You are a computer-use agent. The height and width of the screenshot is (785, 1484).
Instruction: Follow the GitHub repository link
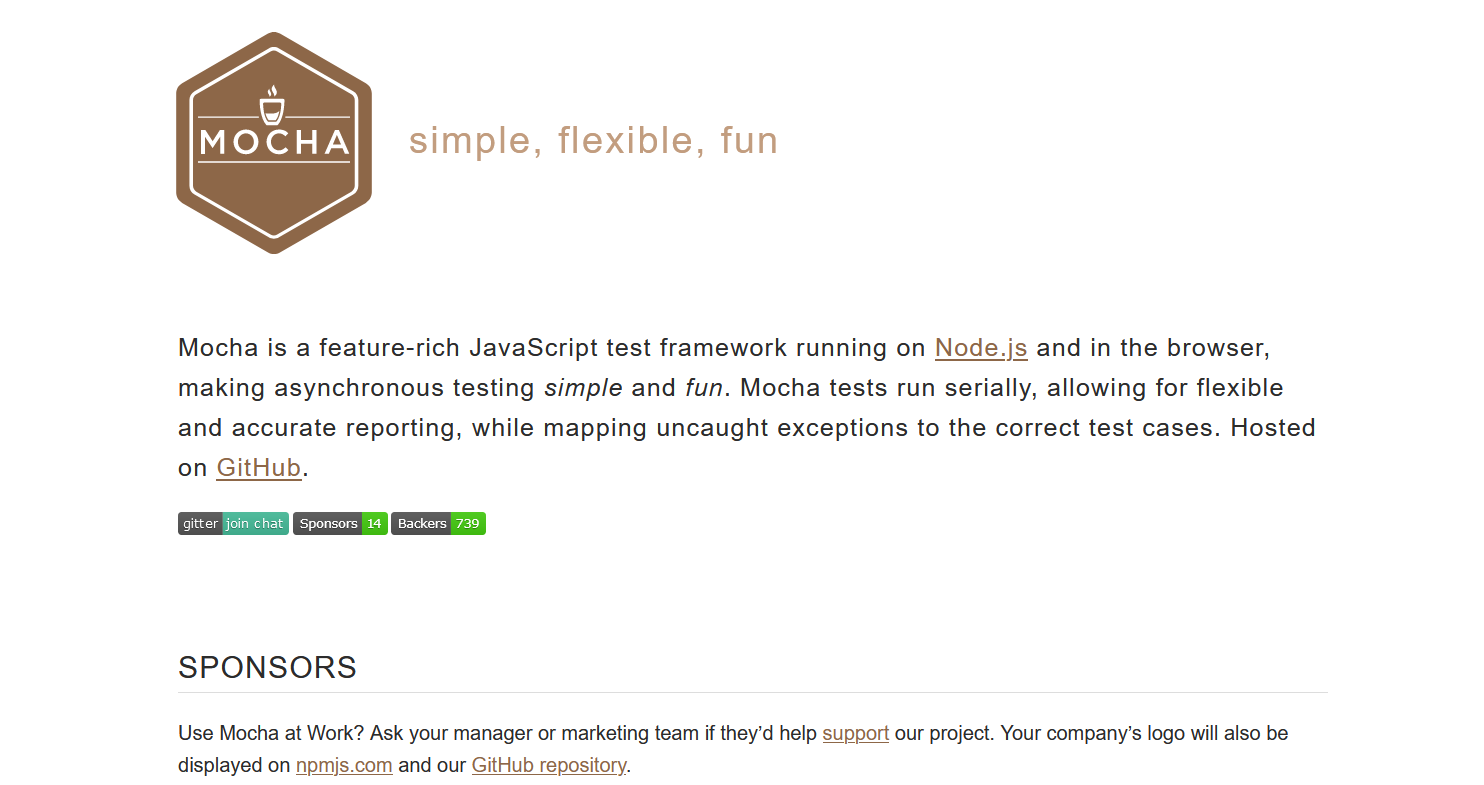coord(548,765)
